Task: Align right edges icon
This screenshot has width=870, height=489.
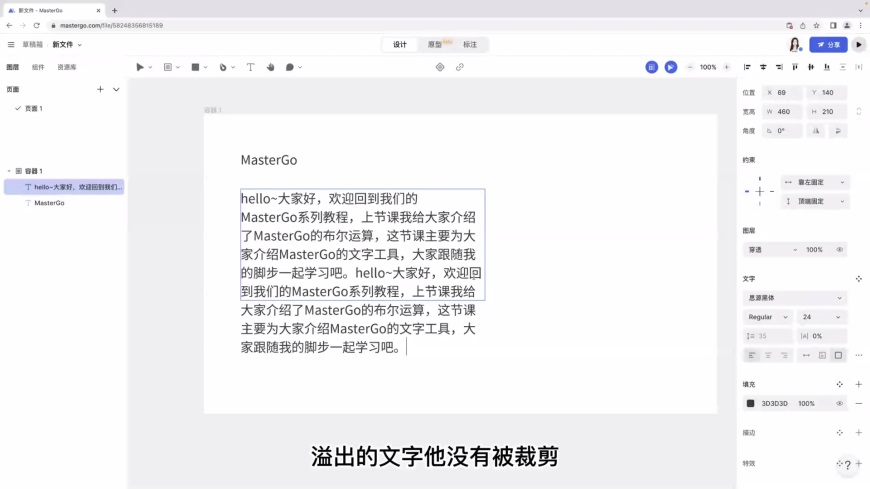Action: (779, 67)
